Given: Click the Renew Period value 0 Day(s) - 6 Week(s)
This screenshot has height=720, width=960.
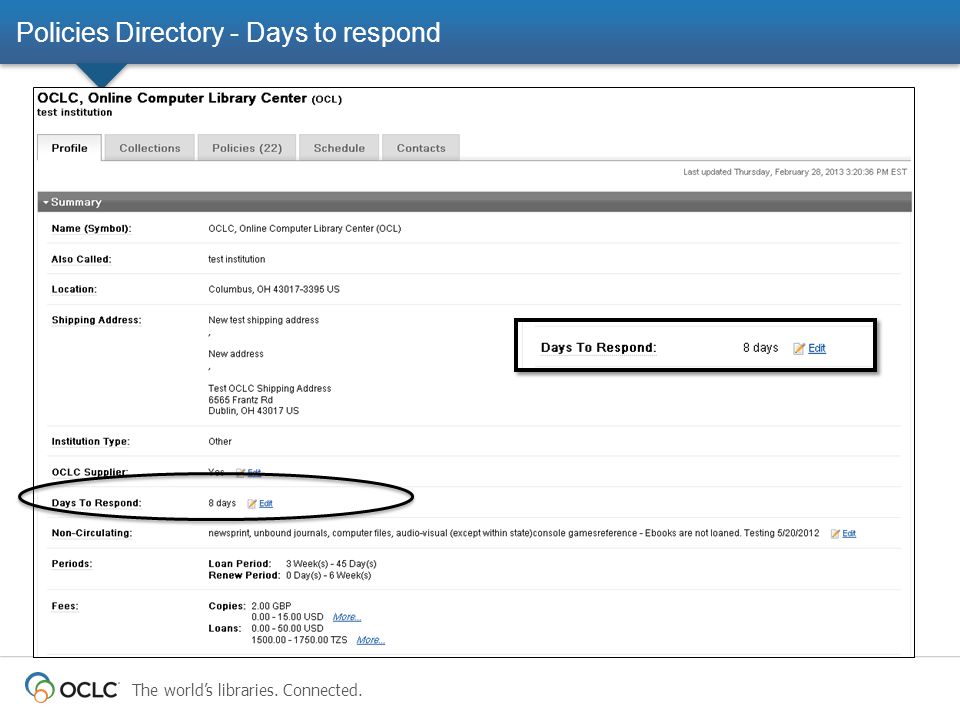Looking at the screenshot, I should coord(328,575).
